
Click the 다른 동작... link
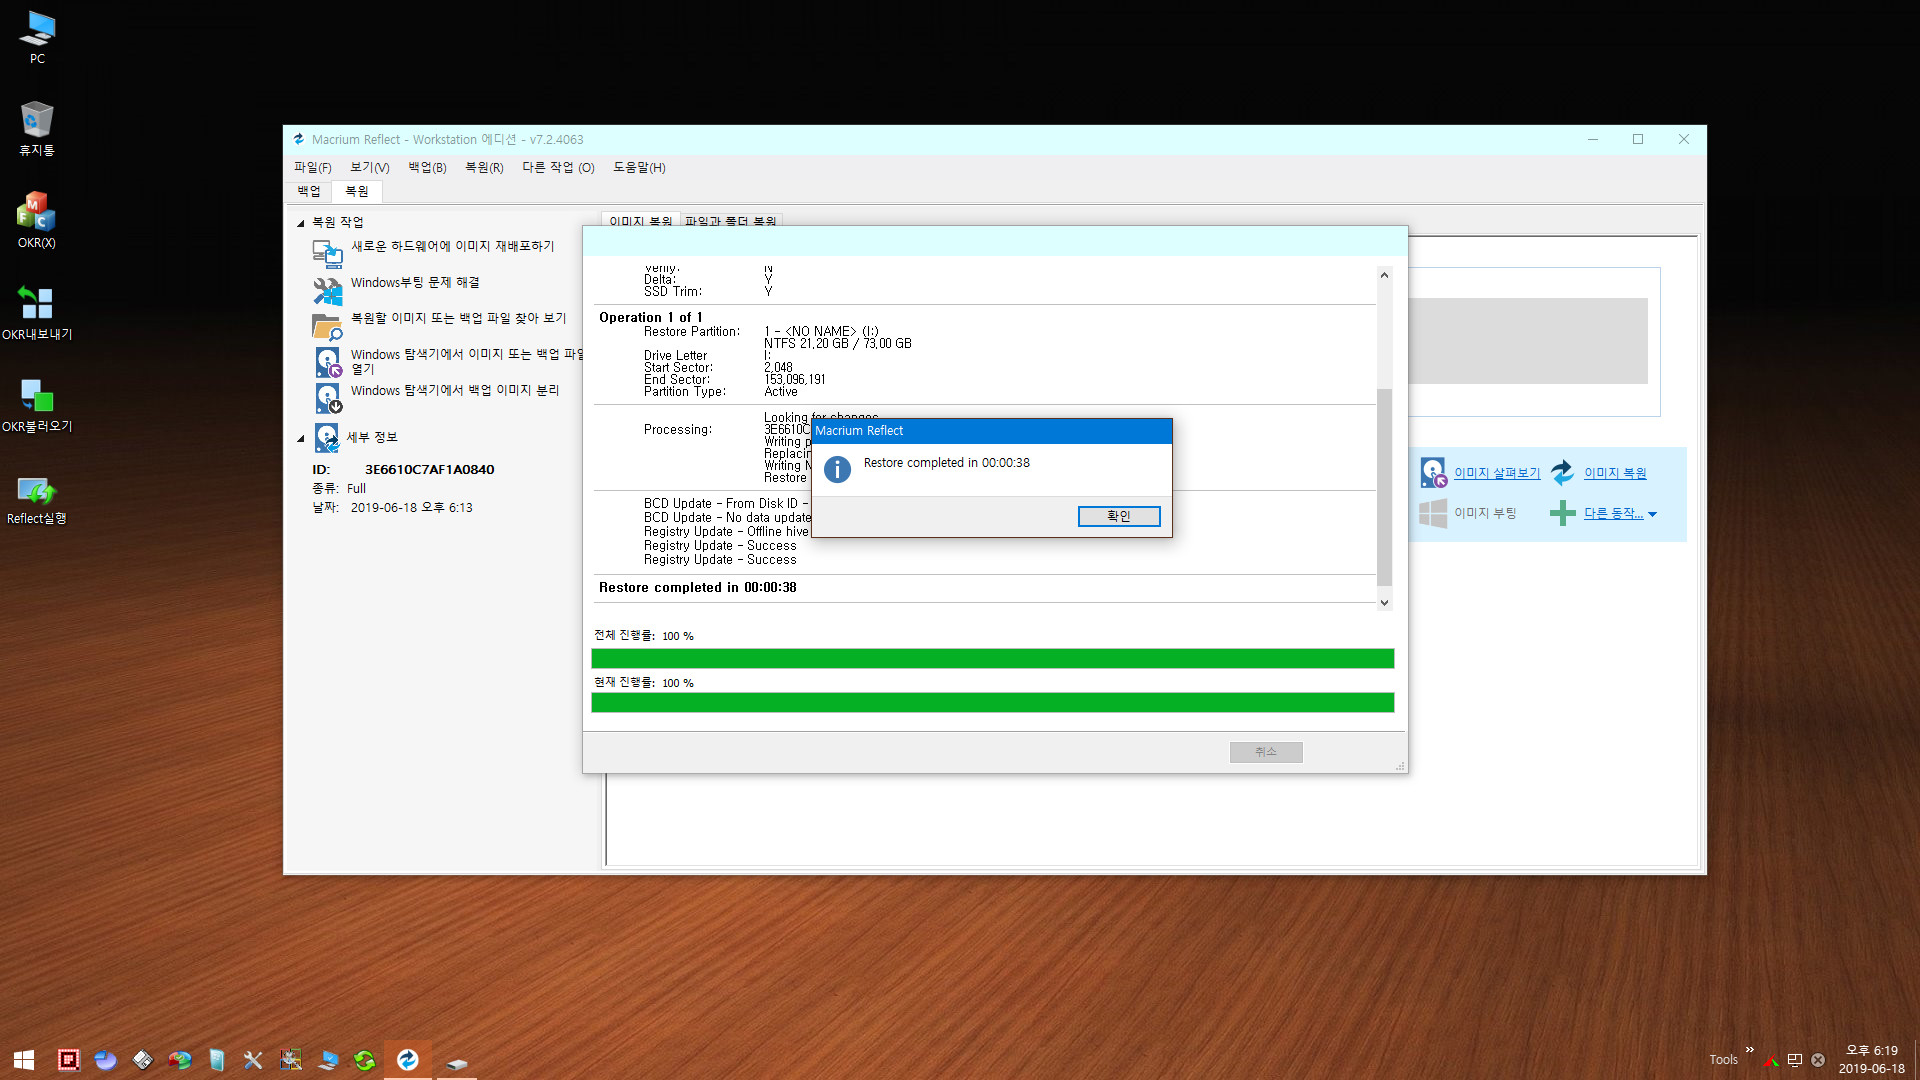point(1613,513)
